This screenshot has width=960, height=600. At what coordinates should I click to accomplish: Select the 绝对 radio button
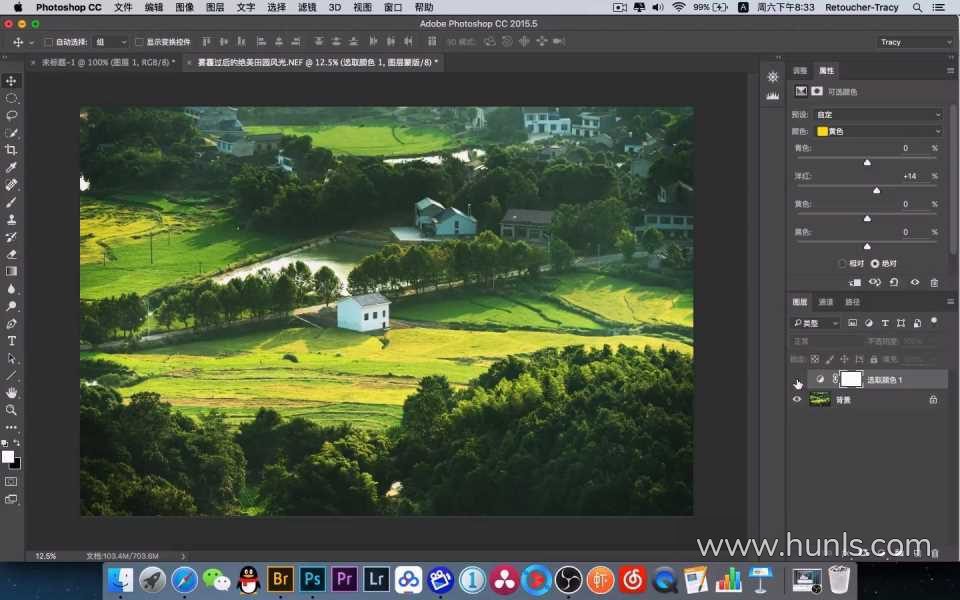[x=875, y=263]
